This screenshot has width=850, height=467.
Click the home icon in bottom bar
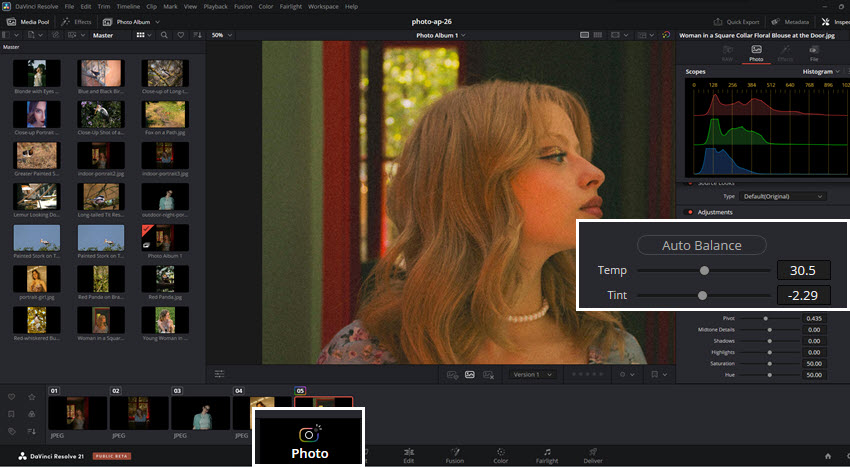(x=828, y=456)
